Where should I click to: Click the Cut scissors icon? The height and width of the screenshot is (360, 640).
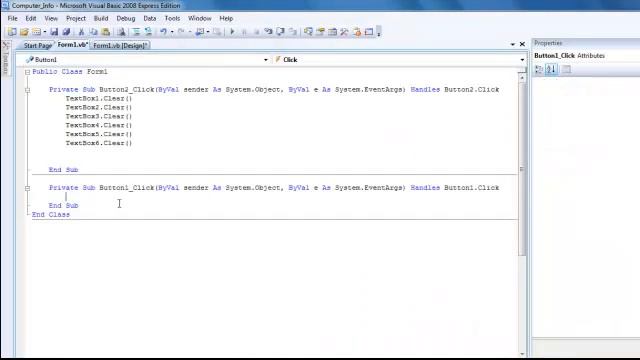pyautogui.click(x=81, y=32)
